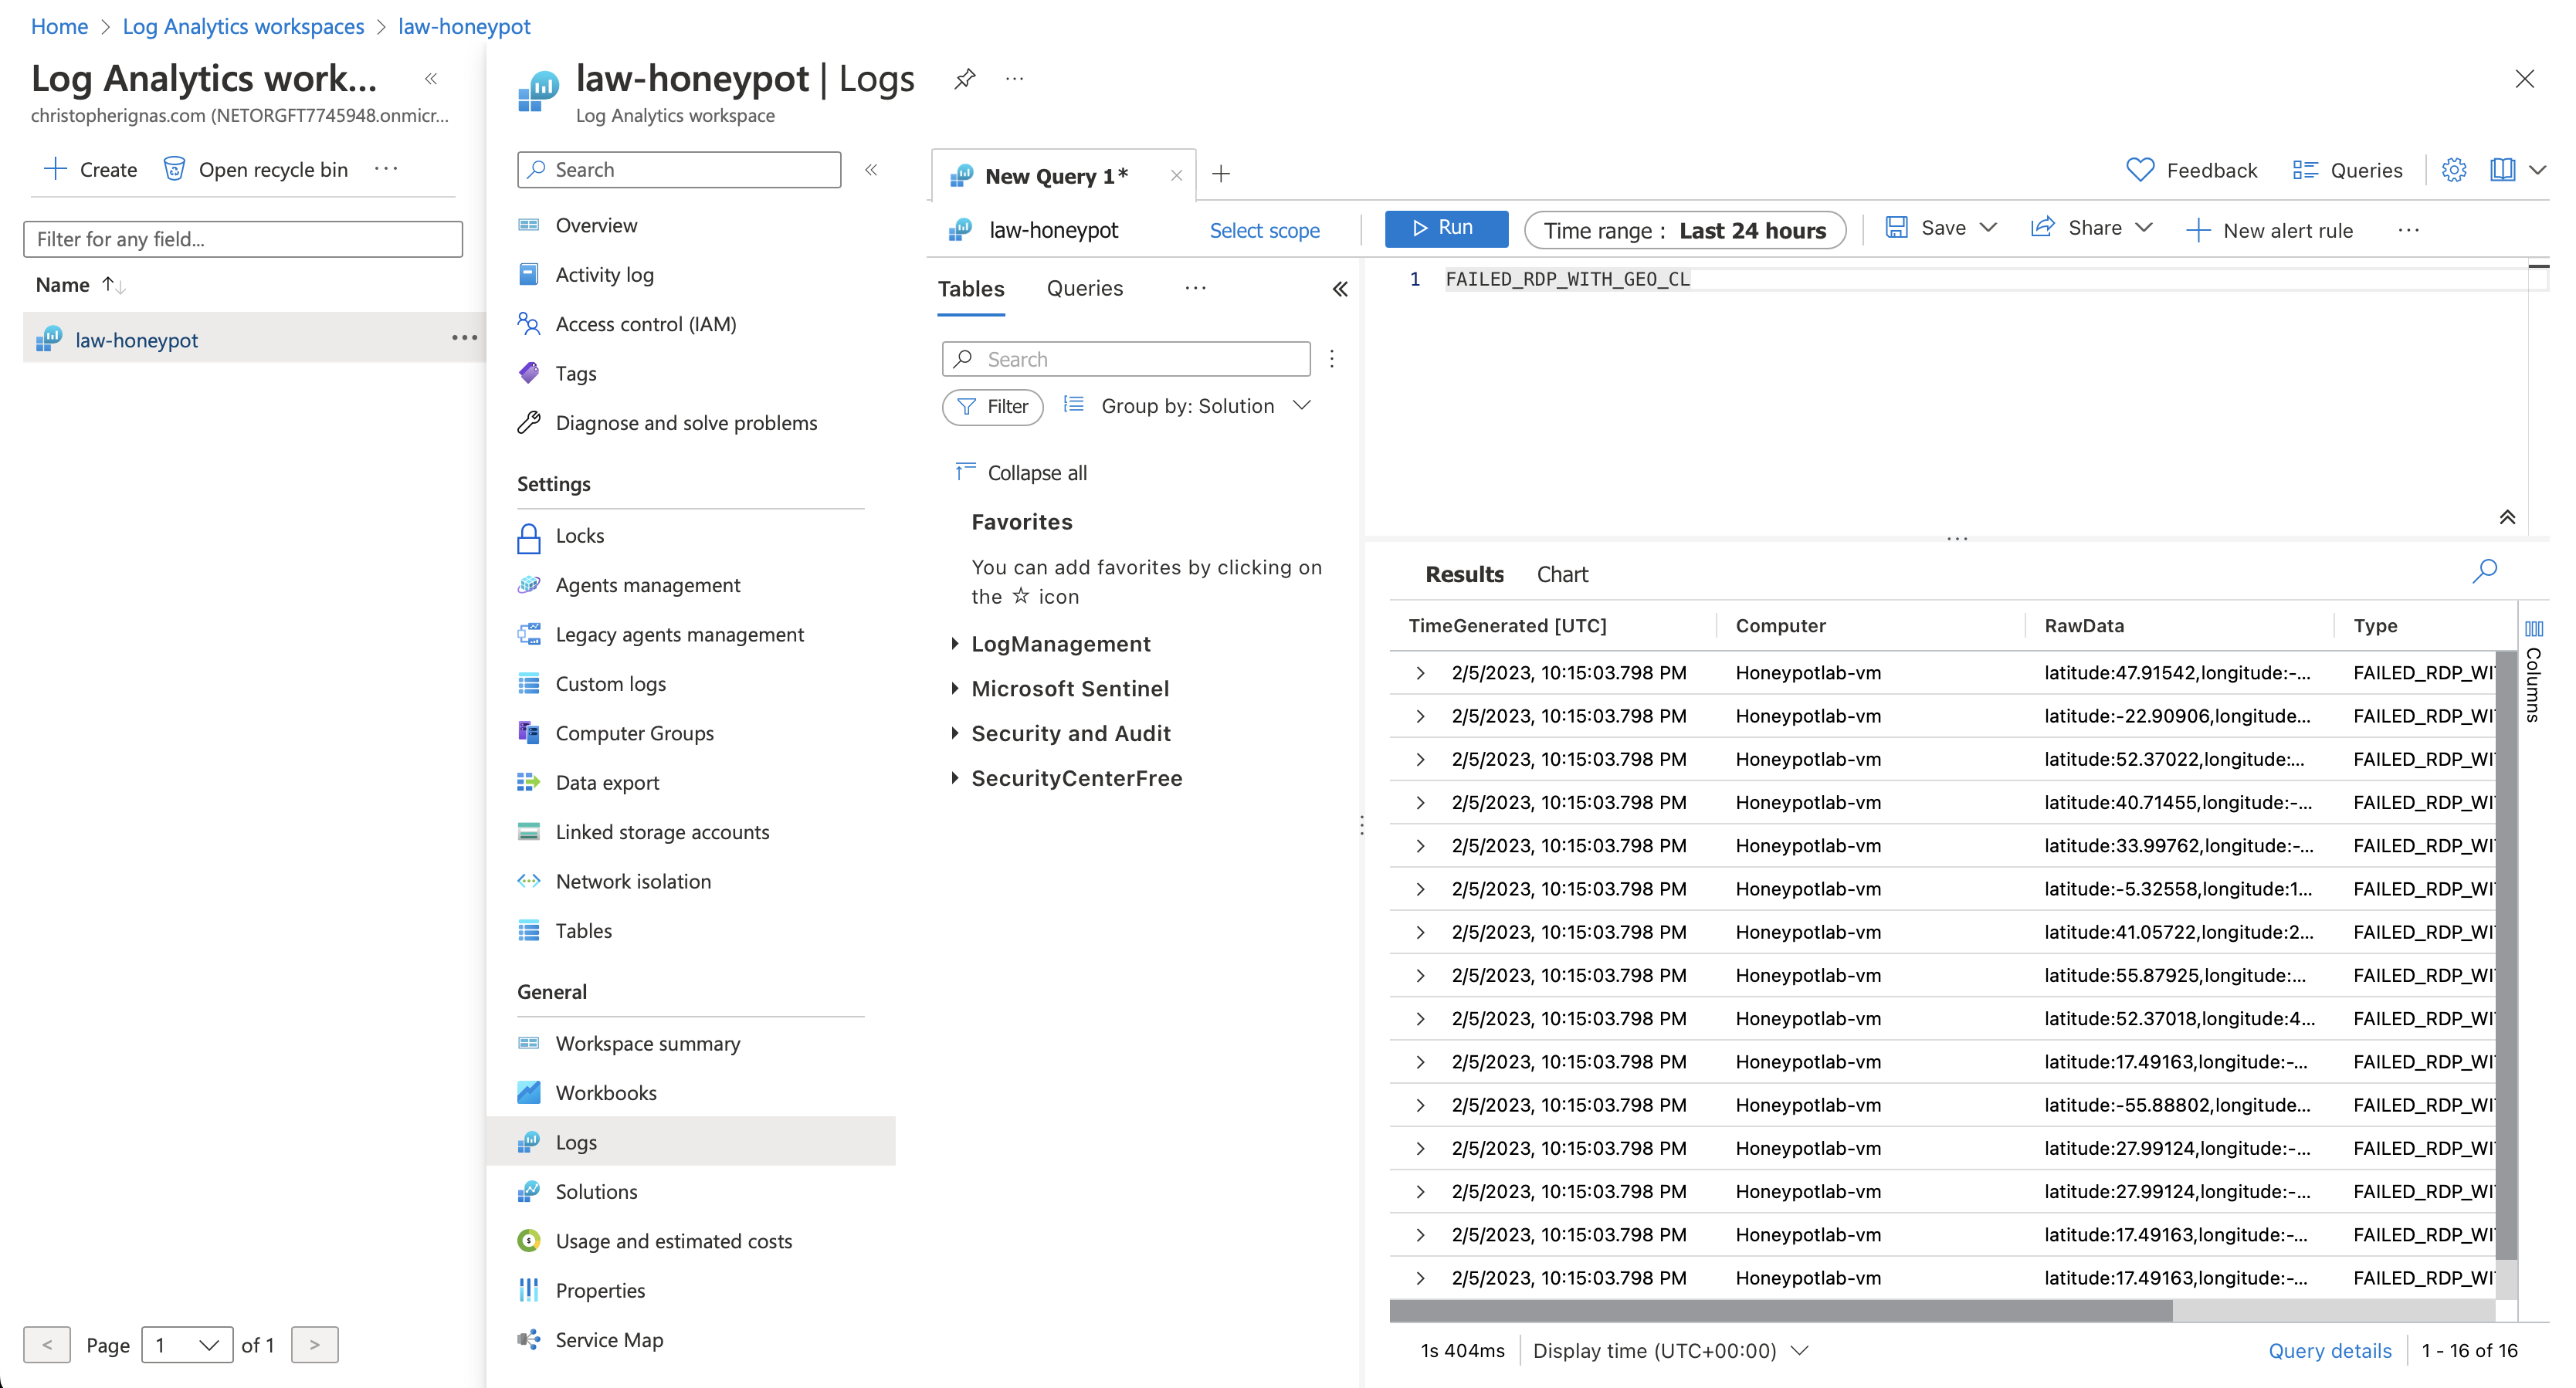Open the Group by: Solution dropdown

point(1187,406)
